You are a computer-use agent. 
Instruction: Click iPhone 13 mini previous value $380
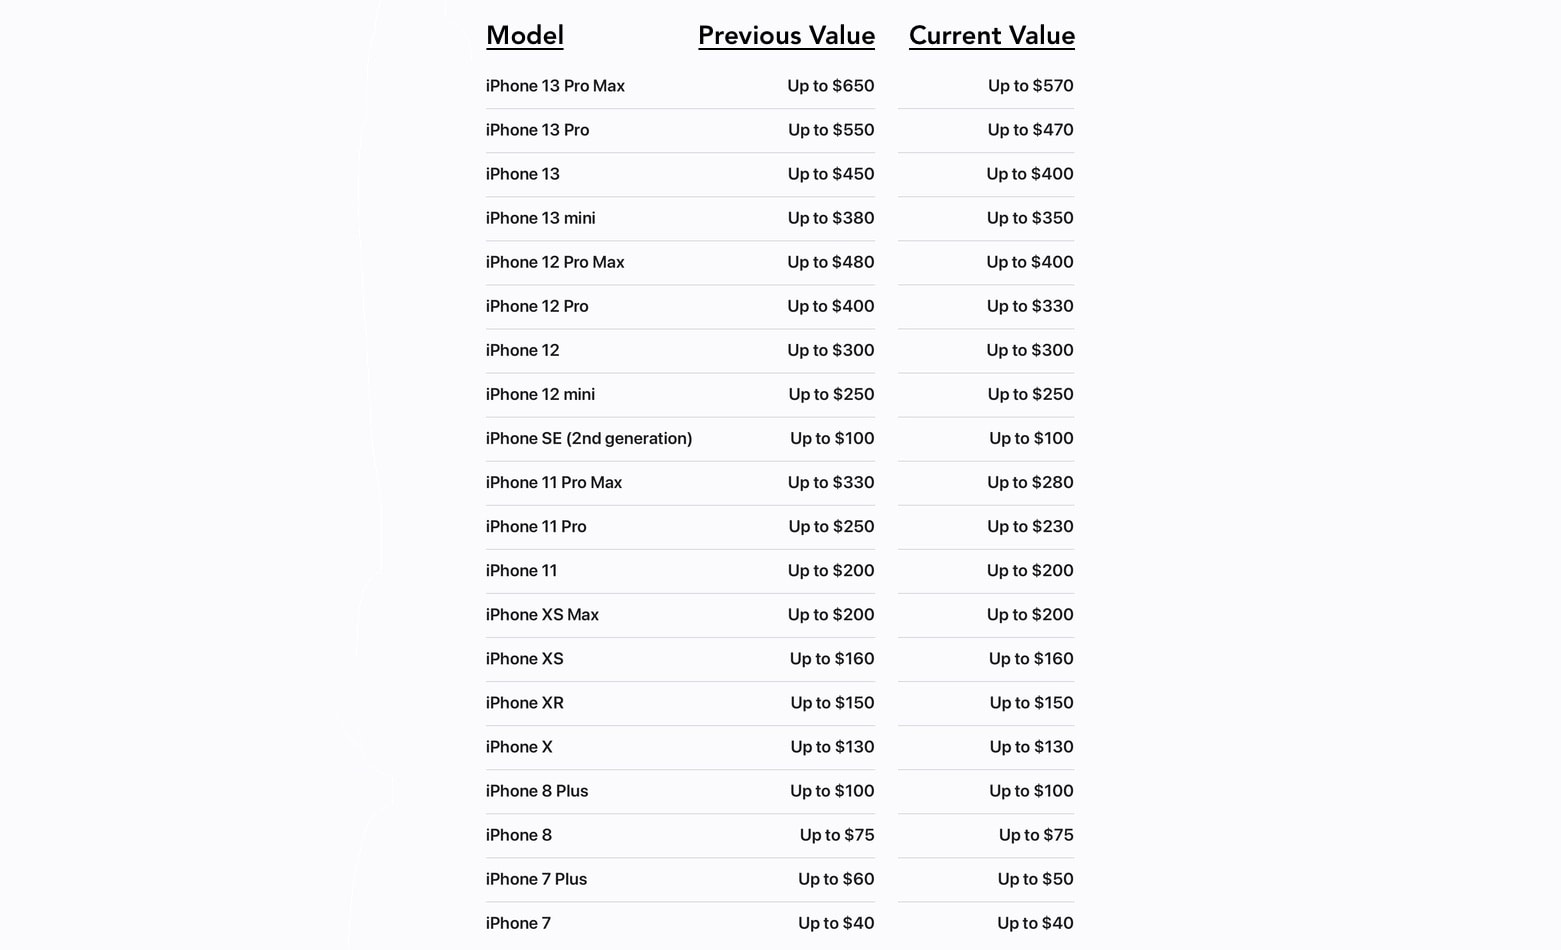point(830,218)
